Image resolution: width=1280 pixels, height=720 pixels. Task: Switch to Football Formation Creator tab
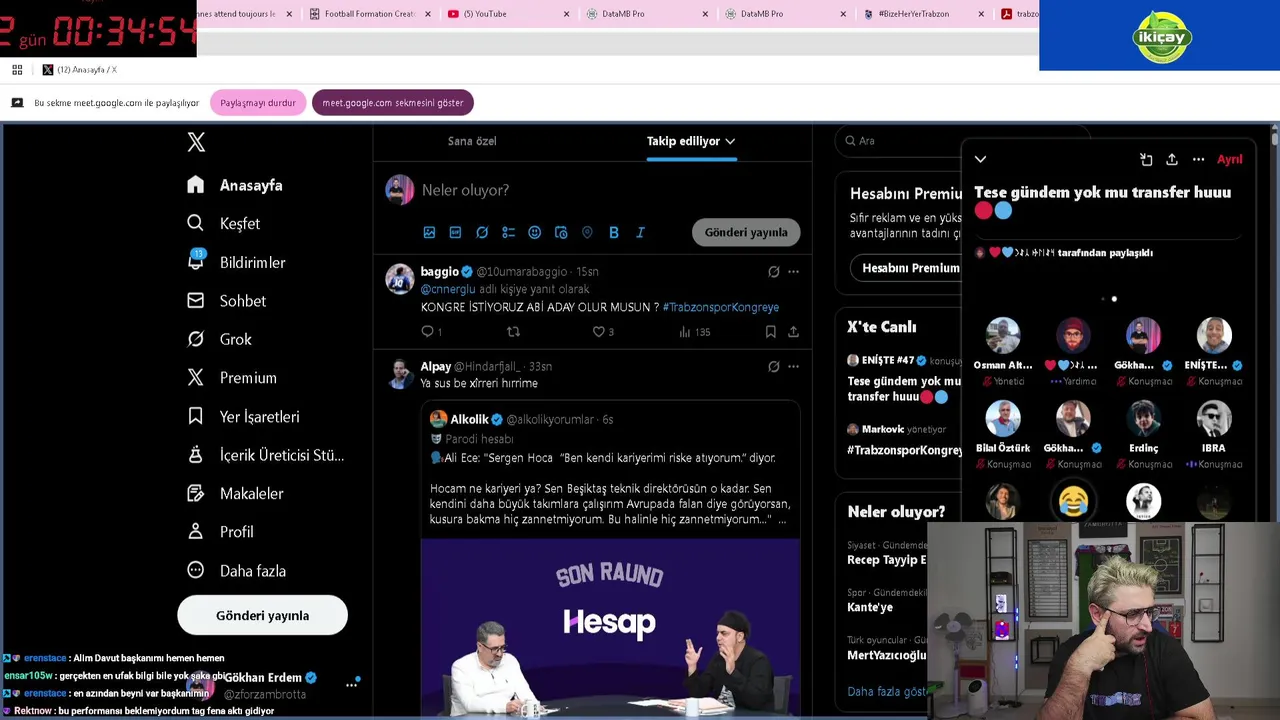pyautogui.click(x=369, y=14)
